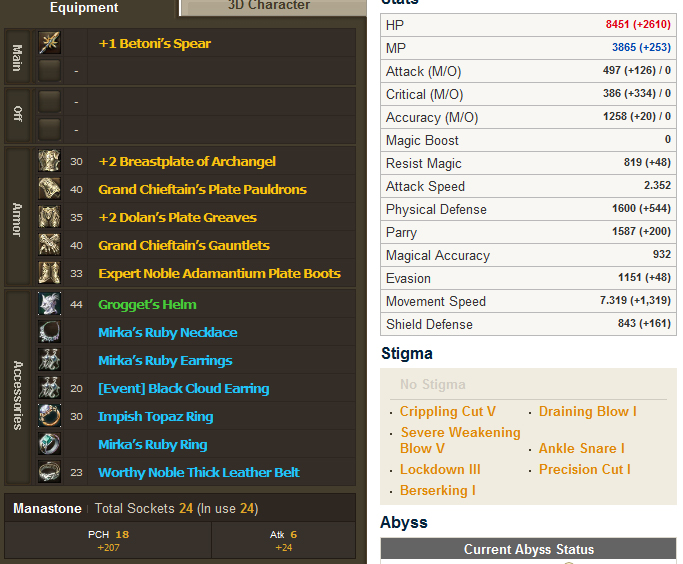The height and width of the screenshot is (564, 683).
Task: Click the Grogget's Helm icon
Action: coord(49,304)
